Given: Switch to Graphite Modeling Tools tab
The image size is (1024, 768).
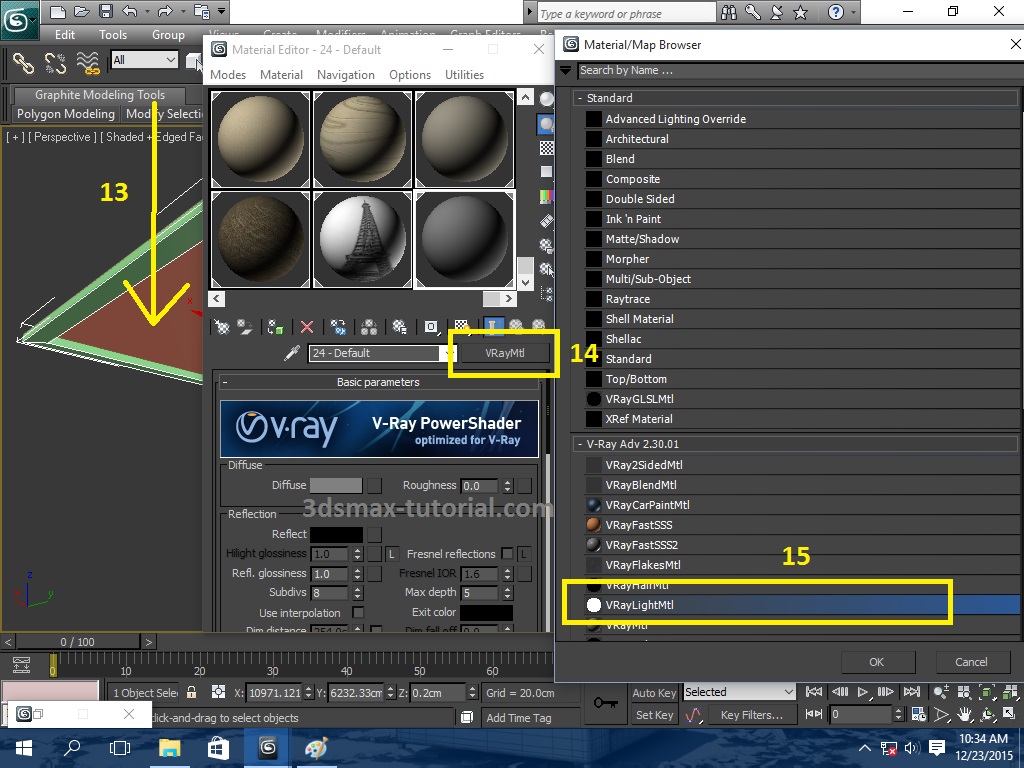Looking at the screenshot, I should coord(99,95).
